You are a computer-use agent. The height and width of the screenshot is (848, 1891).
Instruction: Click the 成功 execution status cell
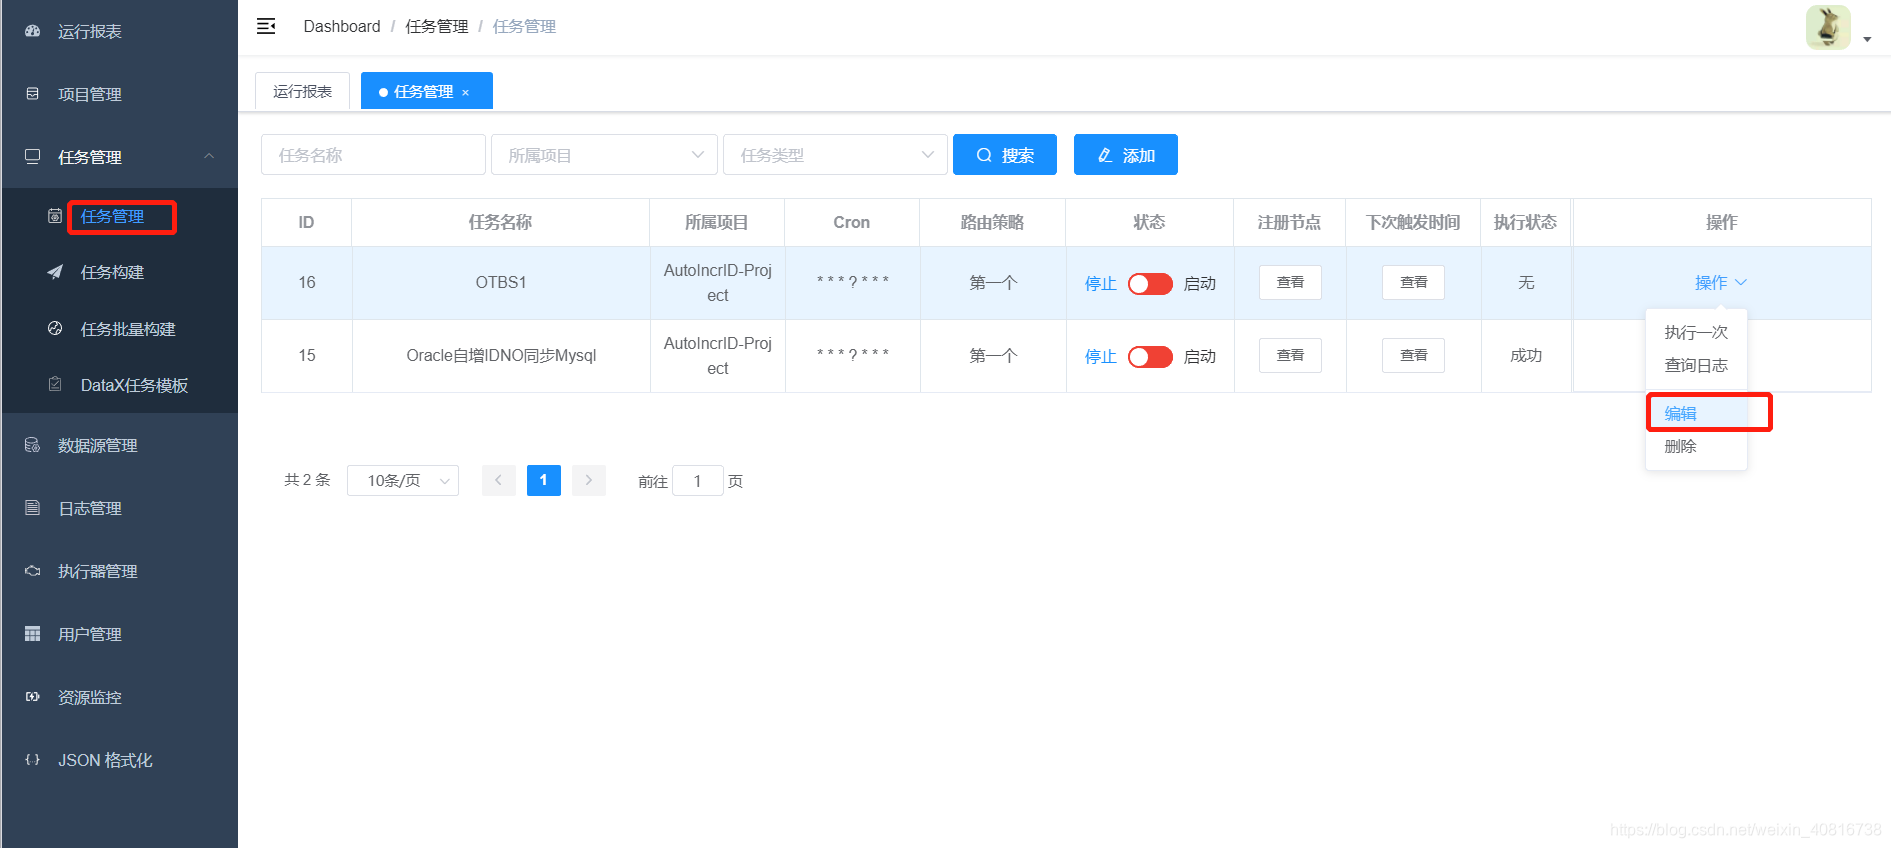pyautogui.click(x=1526, y=355)
